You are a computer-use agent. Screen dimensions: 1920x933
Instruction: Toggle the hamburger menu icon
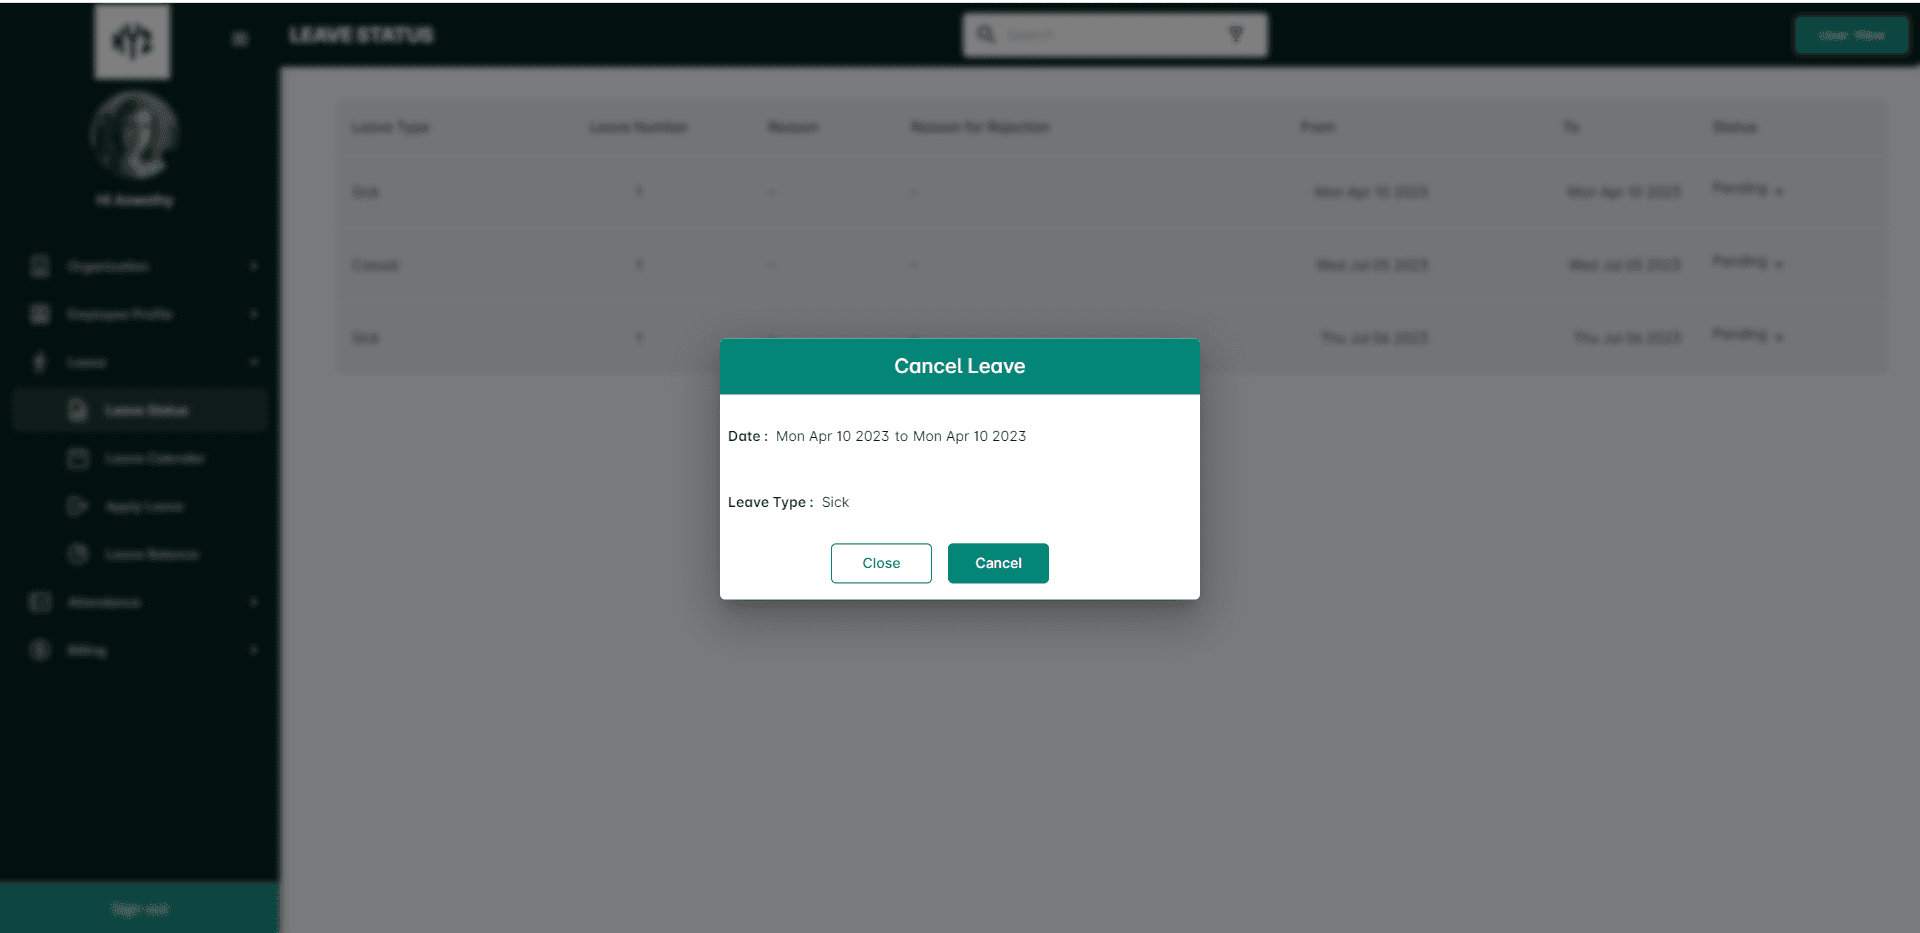click(240, 39)
